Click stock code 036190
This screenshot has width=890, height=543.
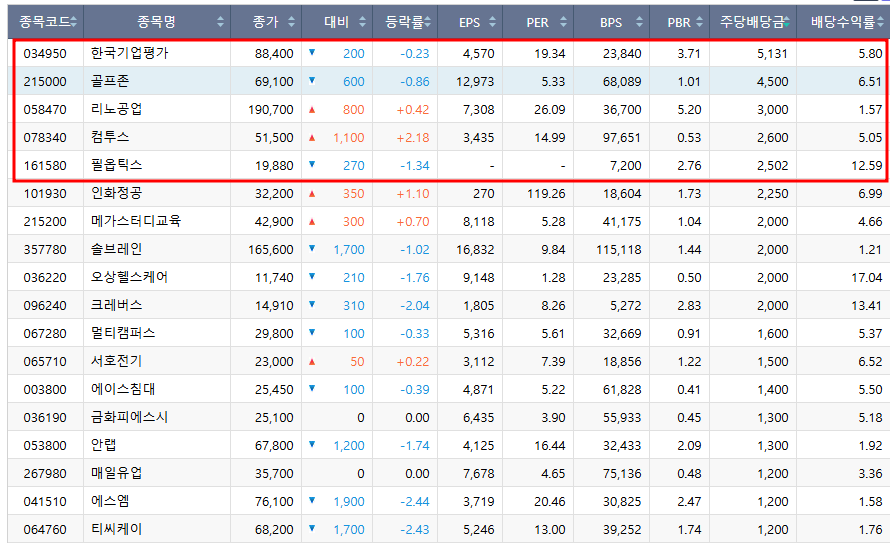click(x=45, y=418)
